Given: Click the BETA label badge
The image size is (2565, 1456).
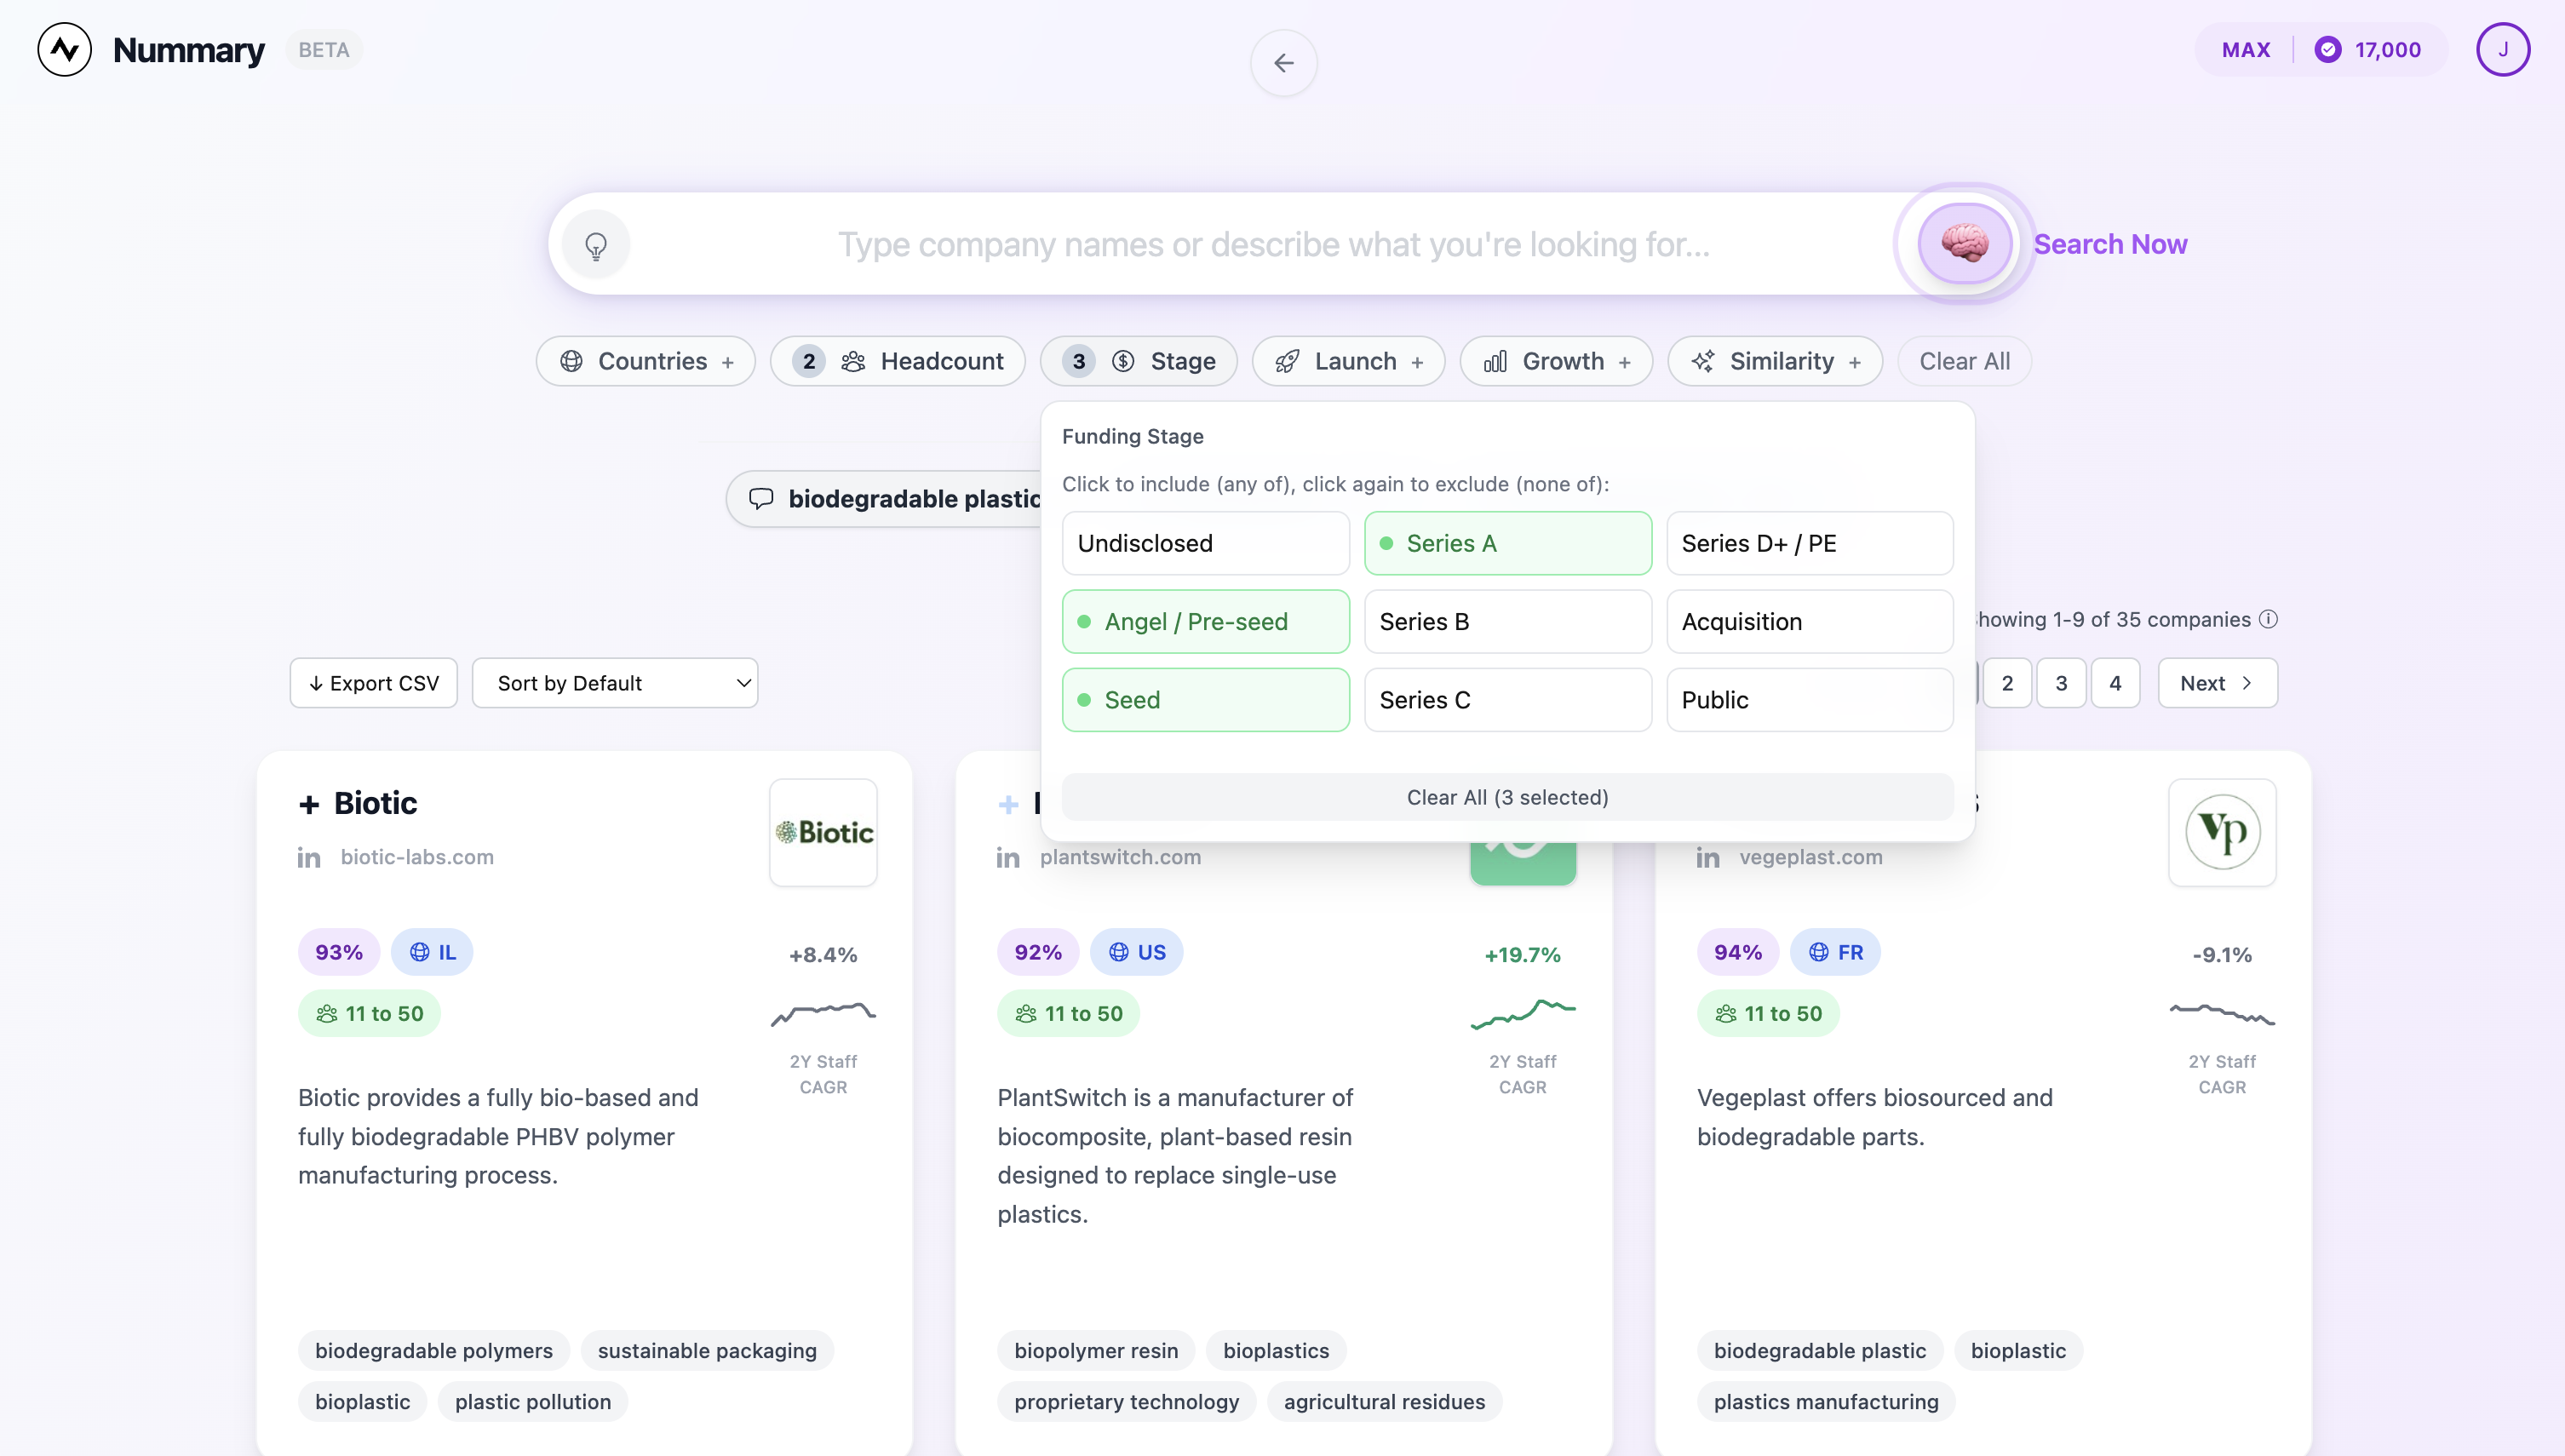Looking at the screenshot, I should tap(323, 49).
